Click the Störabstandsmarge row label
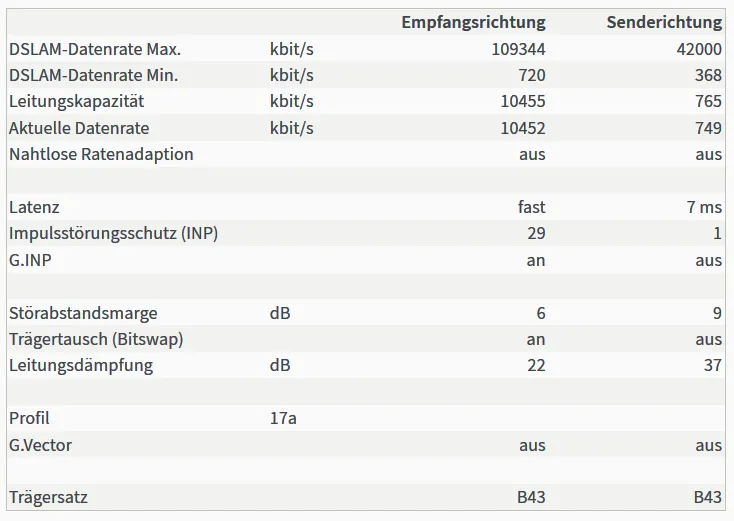Image resolution: width=734 pixels, height=521 pixels. pos(83,313)
